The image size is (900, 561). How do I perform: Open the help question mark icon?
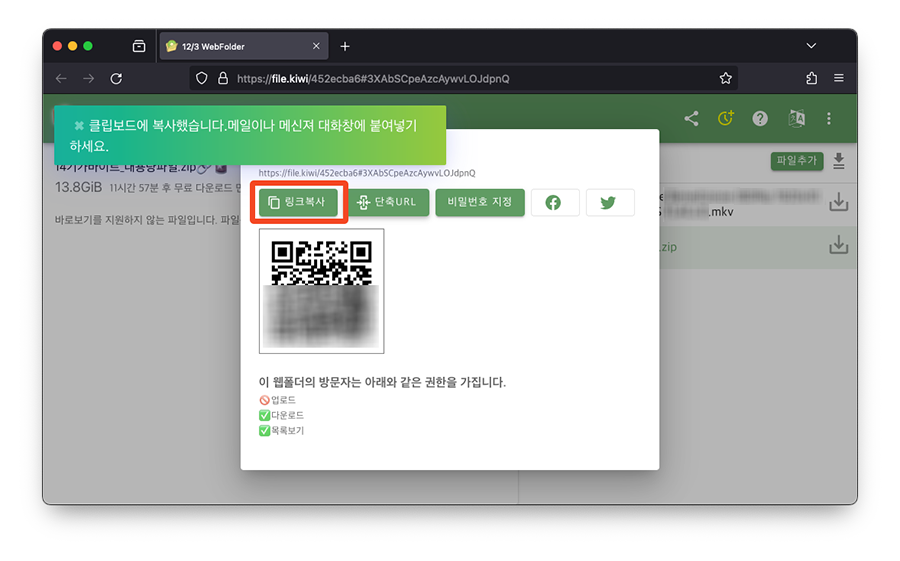click(760, 119)
